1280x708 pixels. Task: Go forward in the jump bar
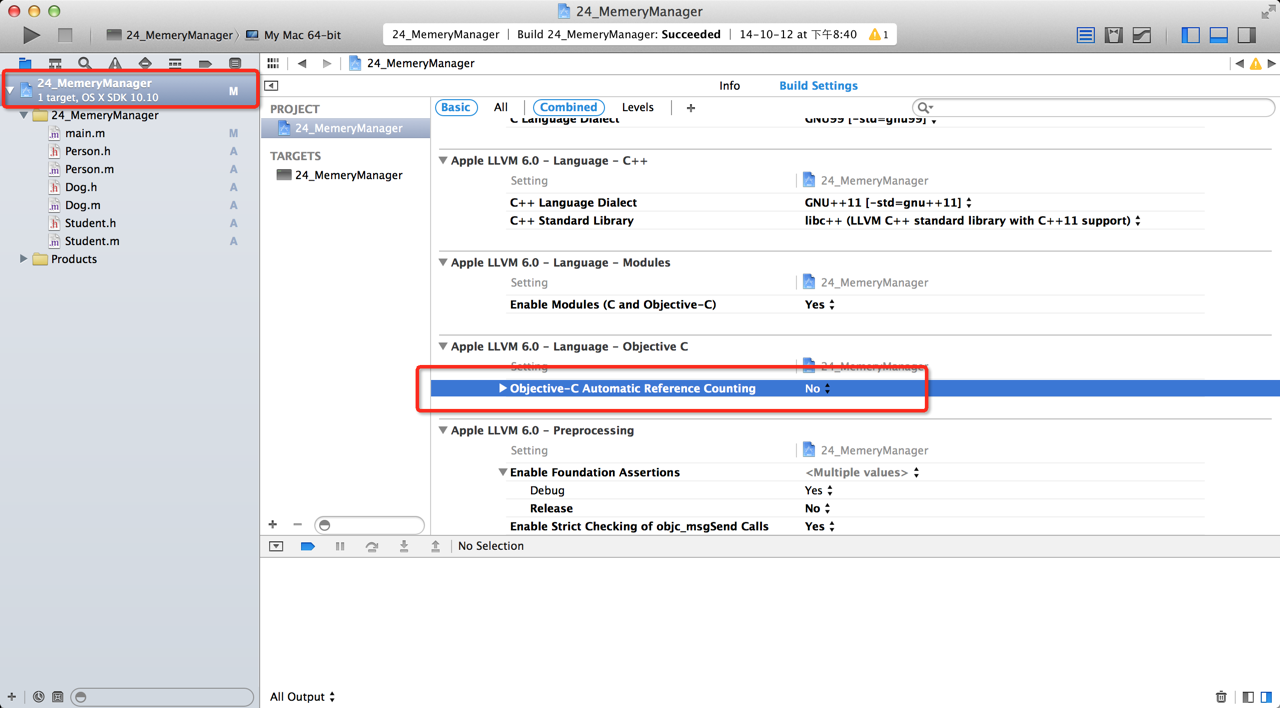[x=326, y=63]
